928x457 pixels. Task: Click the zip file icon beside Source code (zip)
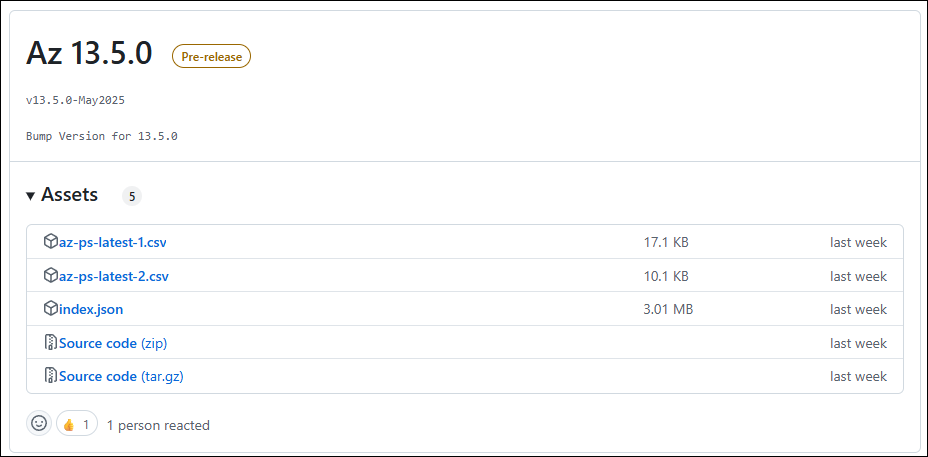pyautogui.click(x=51, y=342)
